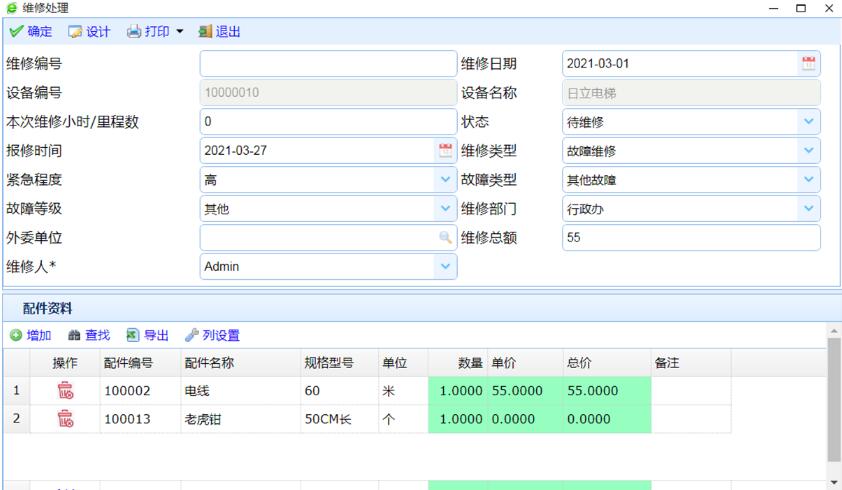
Task: Click the 配件名称 column header
Action: pos(208,364)
